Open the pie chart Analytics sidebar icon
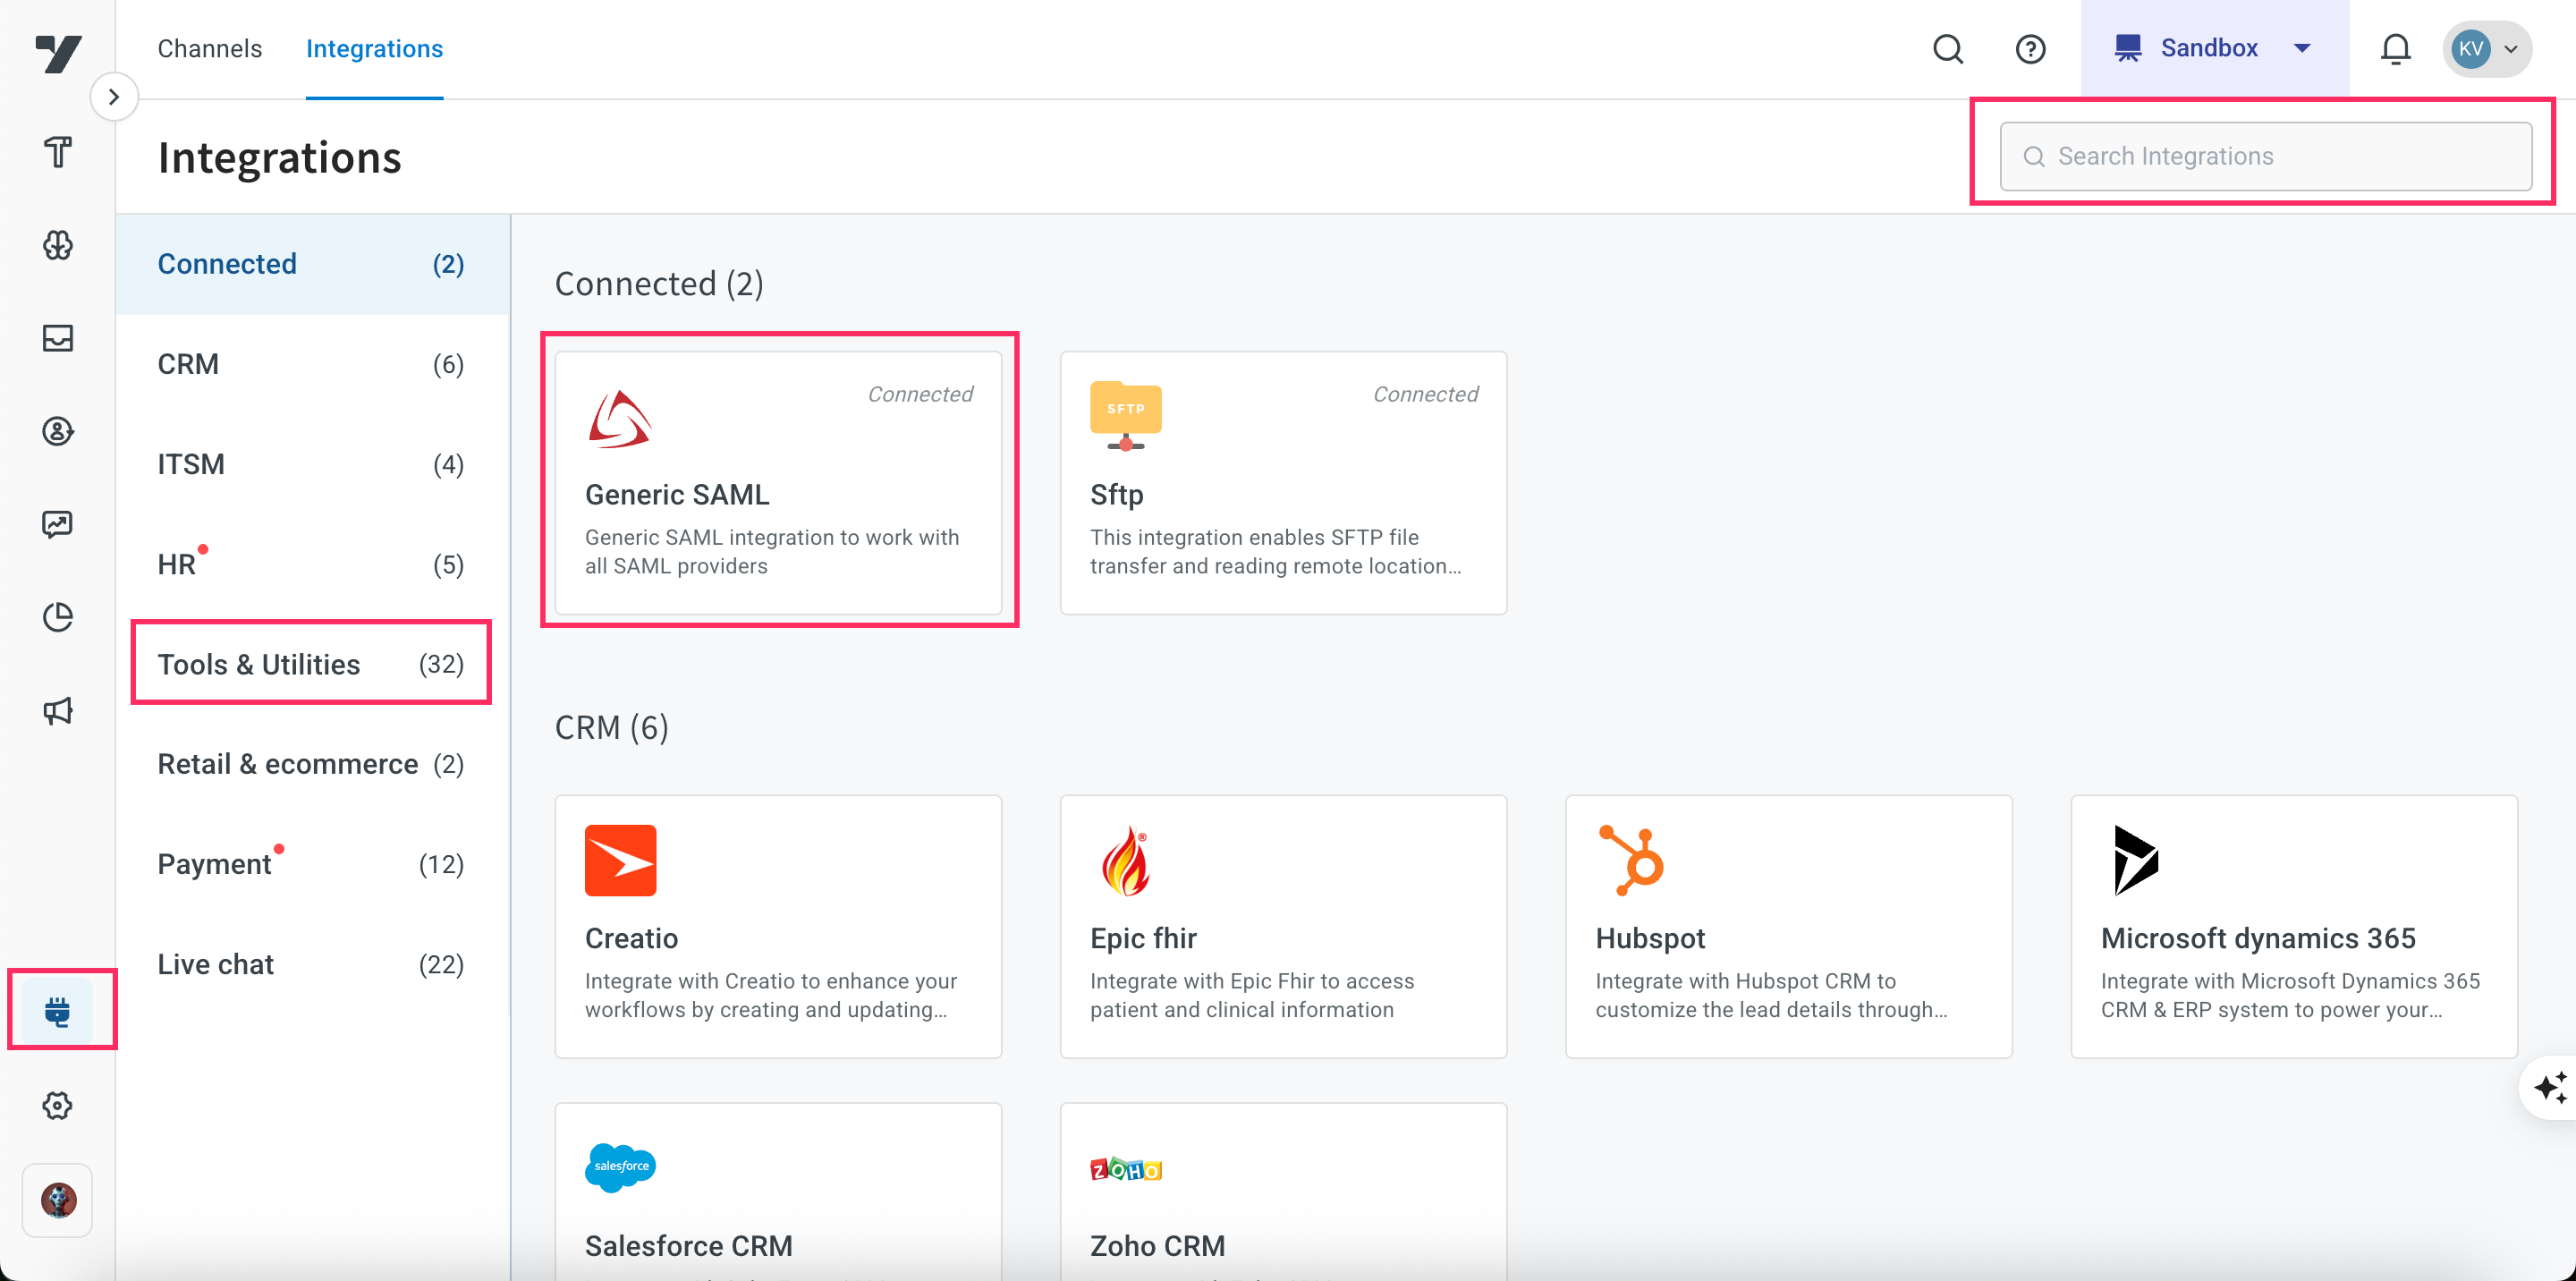The width and height of the screenshot is (2576, 1281). (58, 617)
